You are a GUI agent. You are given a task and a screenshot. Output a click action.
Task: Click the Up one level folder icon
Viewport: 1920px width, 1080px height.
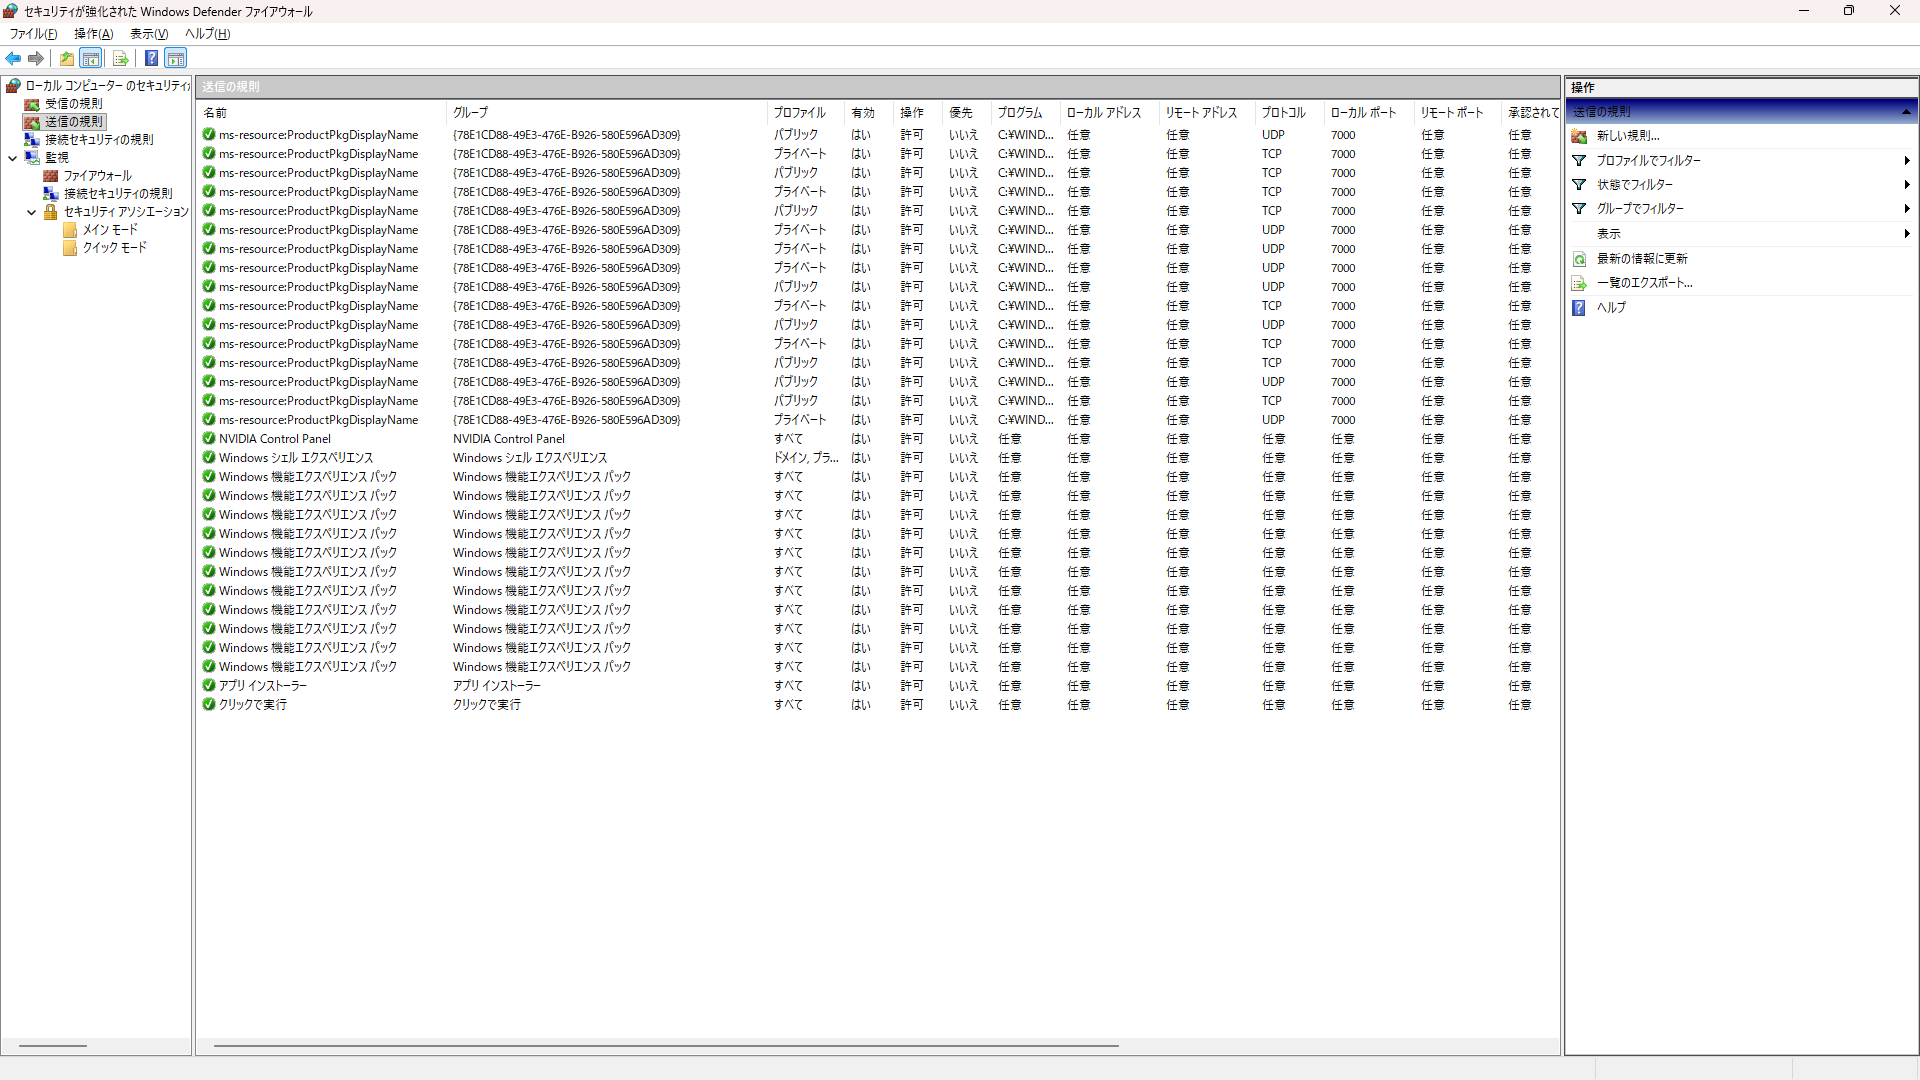[67, 58]
